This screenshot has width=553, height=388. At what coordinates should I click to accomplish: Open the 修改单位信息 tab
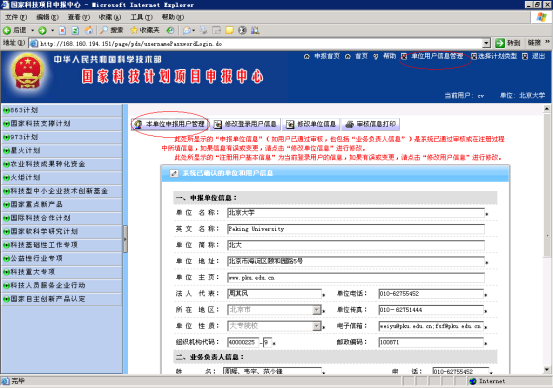pyautogui.click(x=311, y=124)
